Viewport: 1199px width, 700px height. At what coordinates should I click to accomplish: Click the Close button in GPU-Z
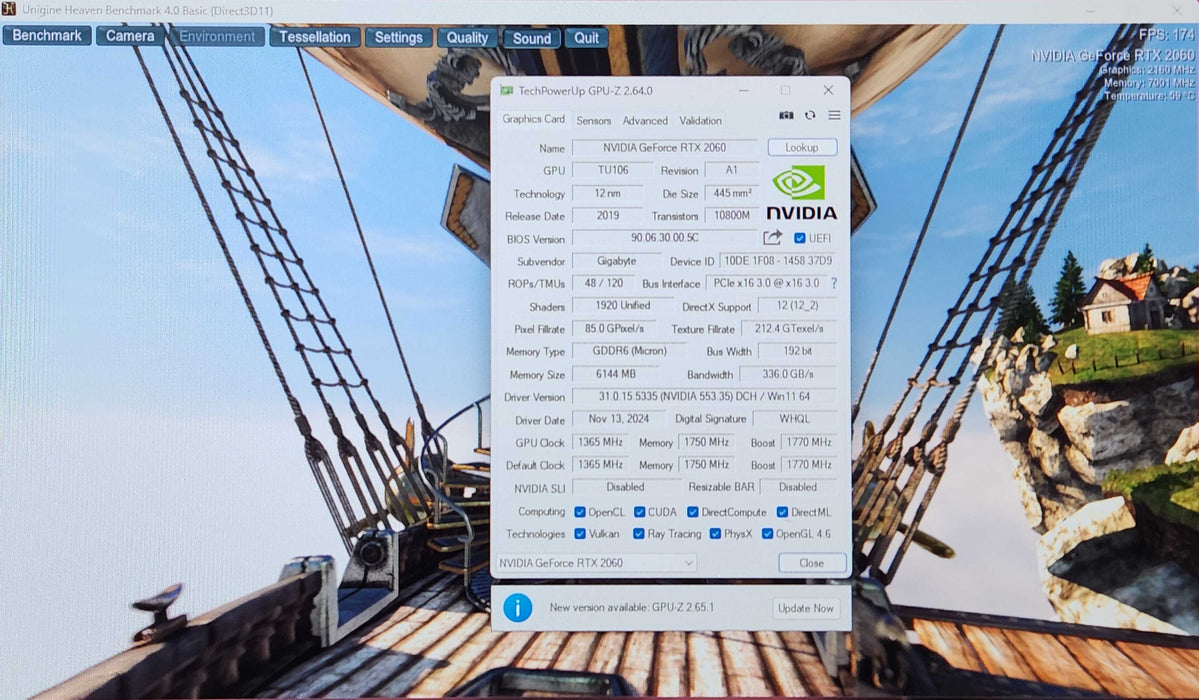(811, 563)
